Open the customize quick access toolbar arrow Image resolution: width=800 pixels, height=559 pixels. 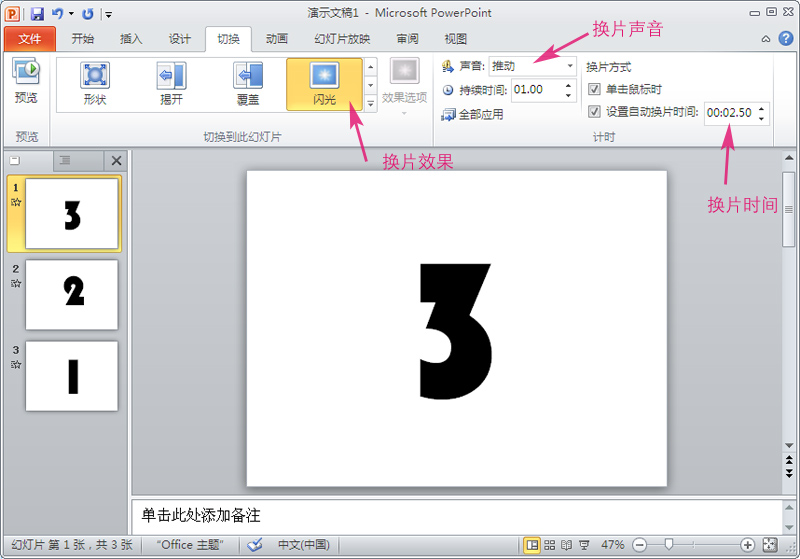pos(109,15)
